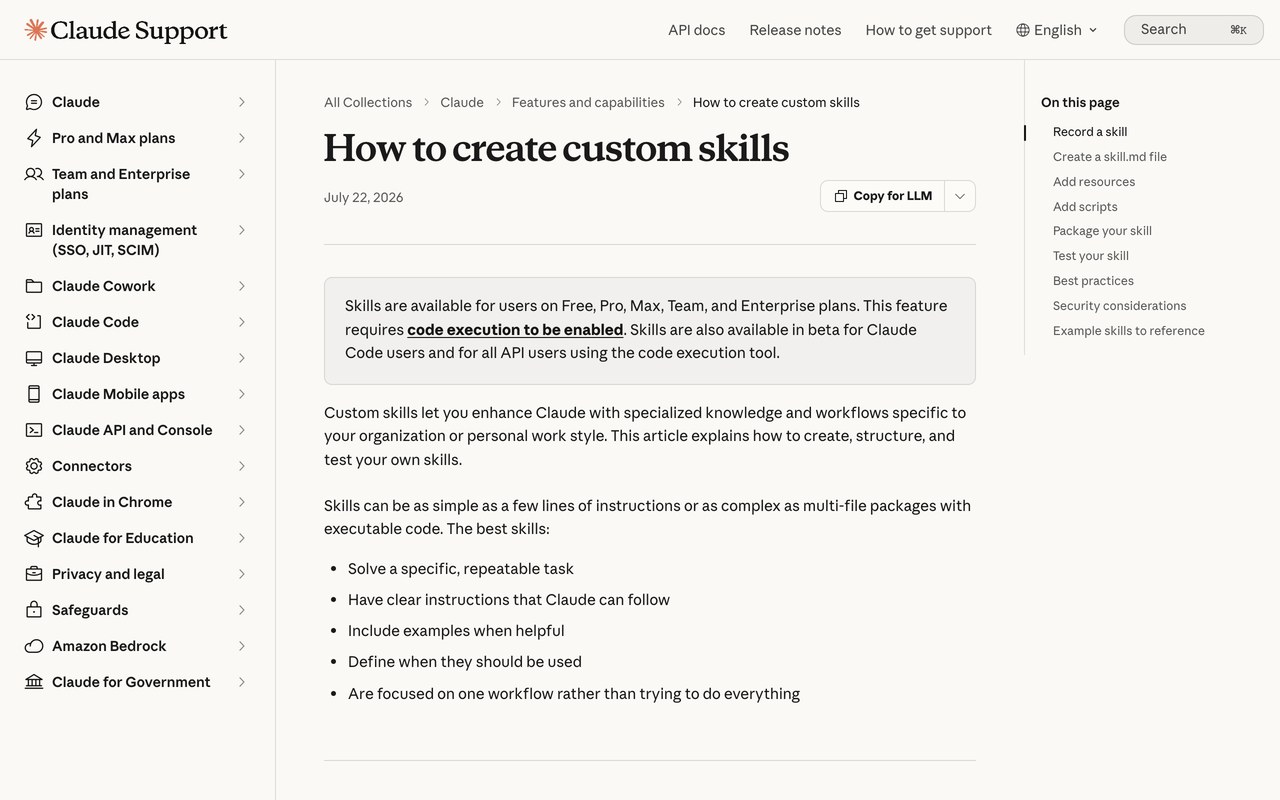The height and width of the screenshot is (800, 1280).
Task: Click the puzzle piece Claude in Chrome icon
Action: (34, 502)
